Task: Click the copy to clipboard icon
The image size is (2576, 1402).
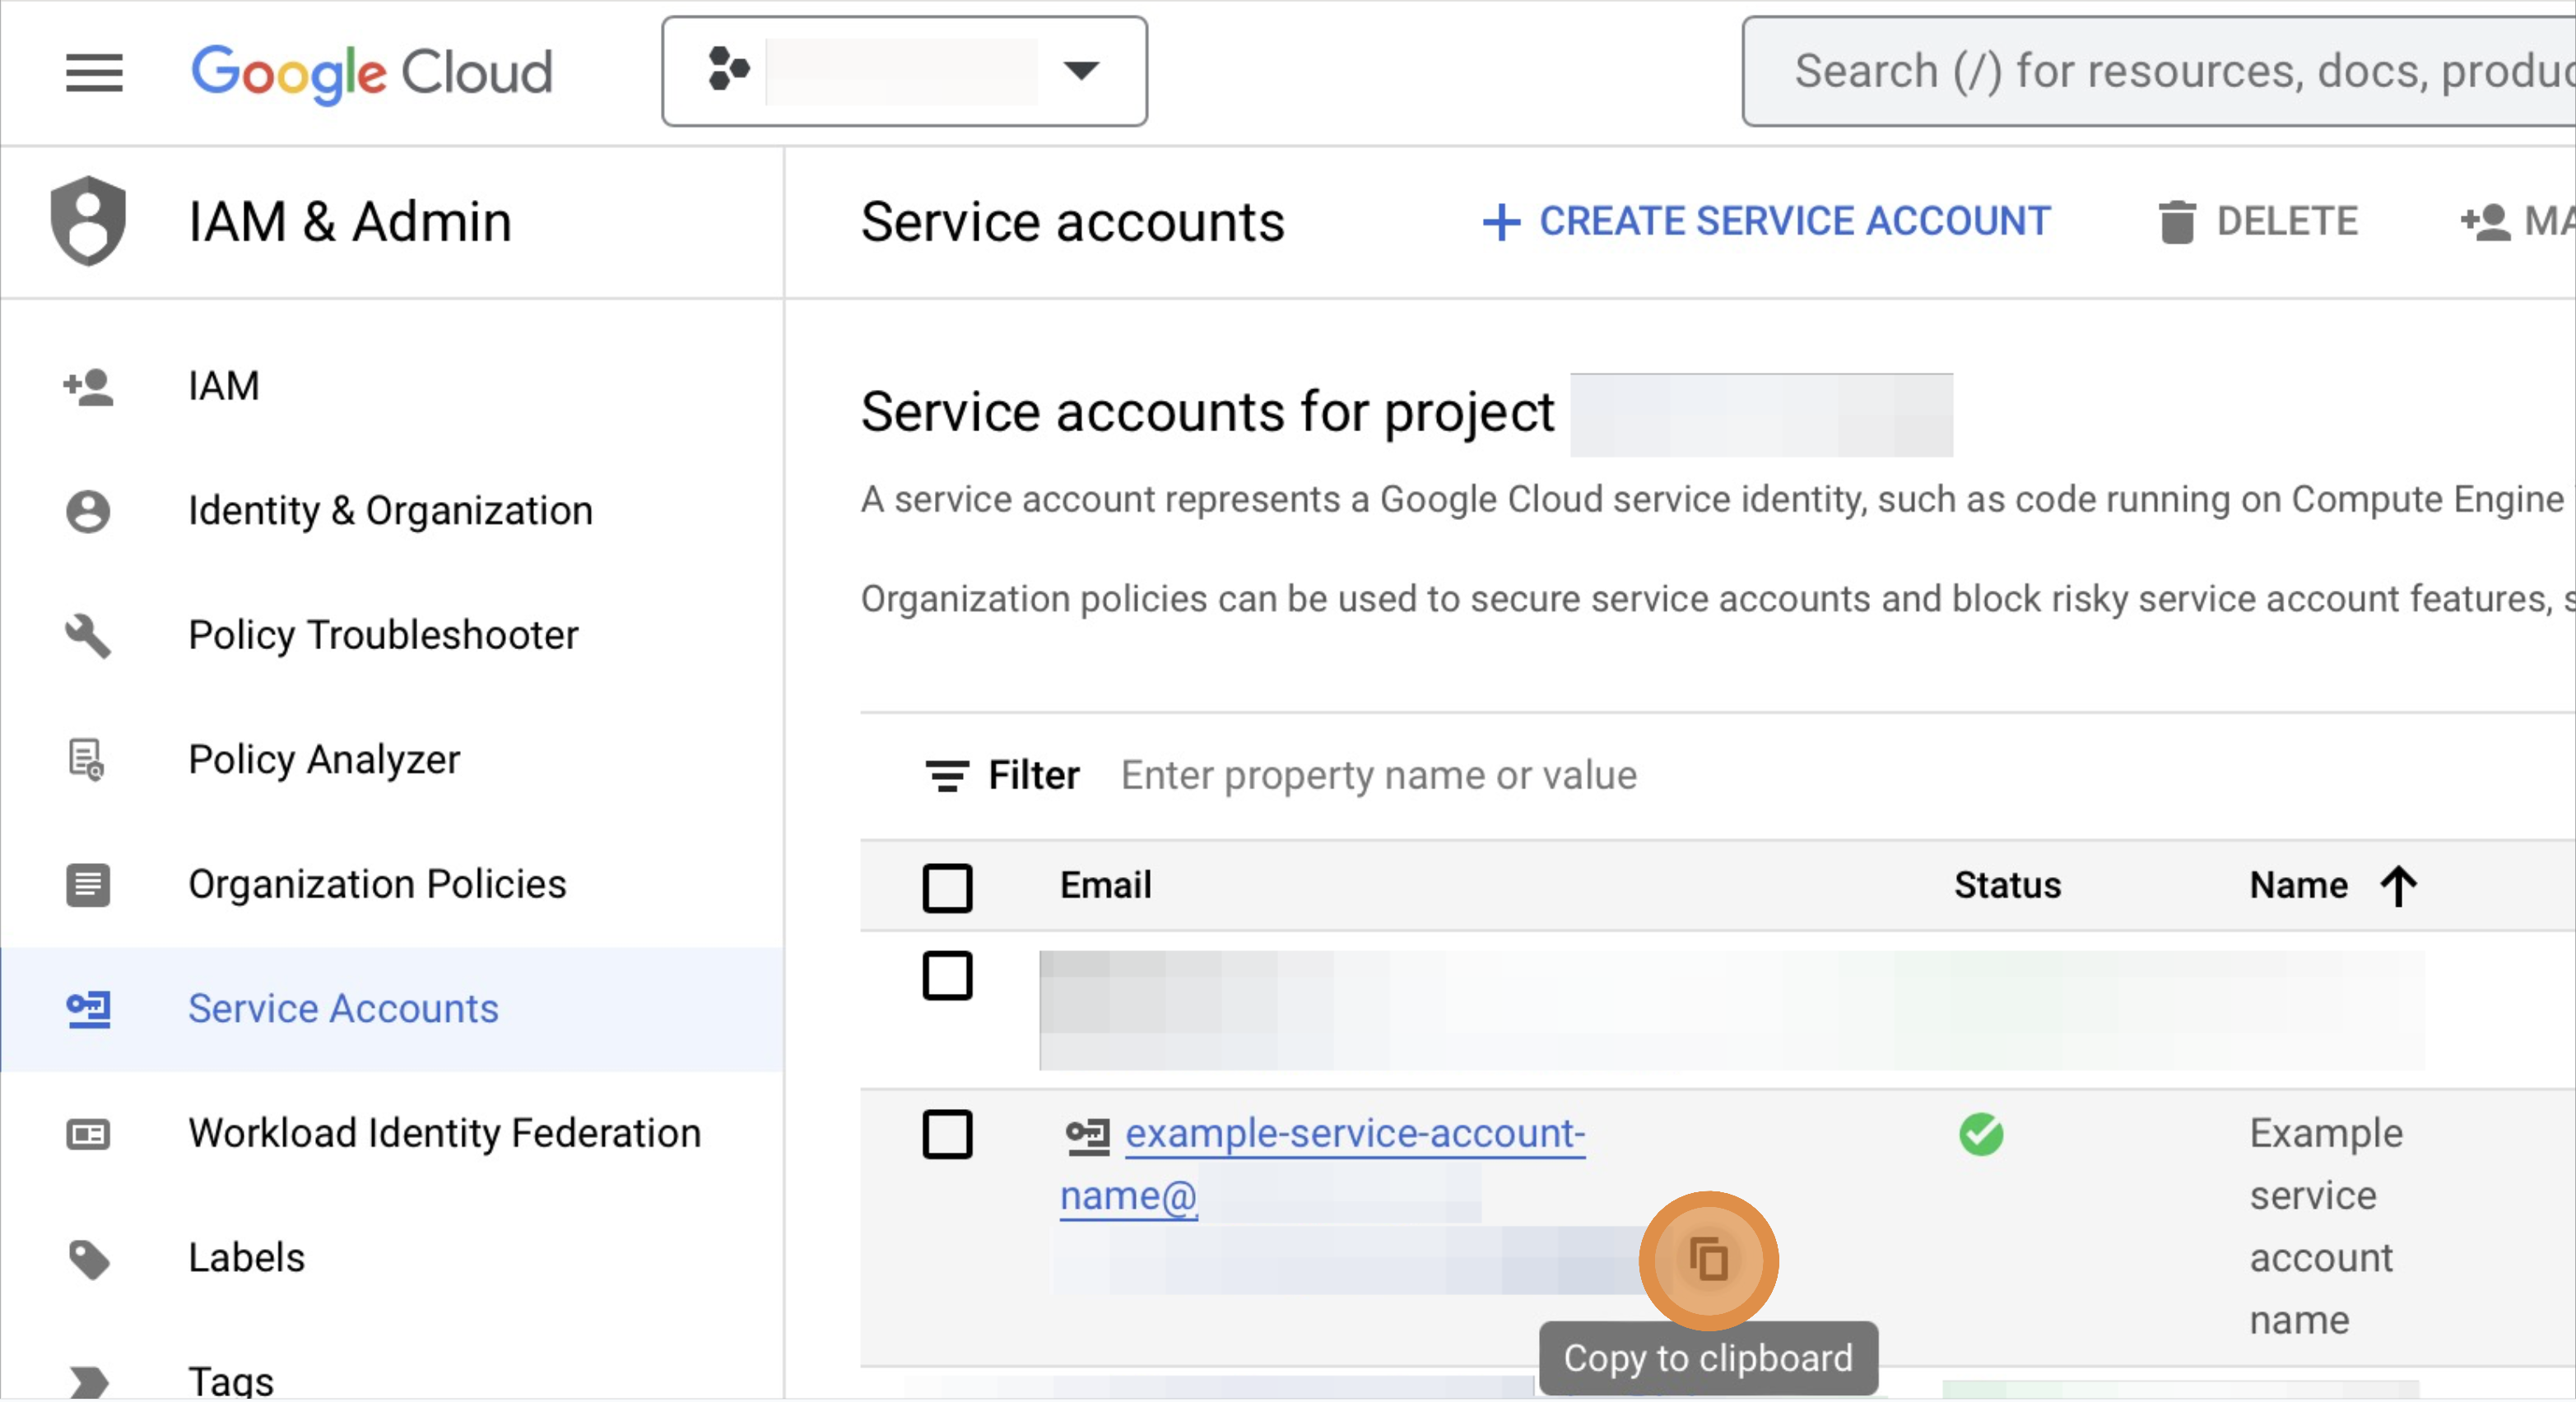Action: pos(1708,1259)
